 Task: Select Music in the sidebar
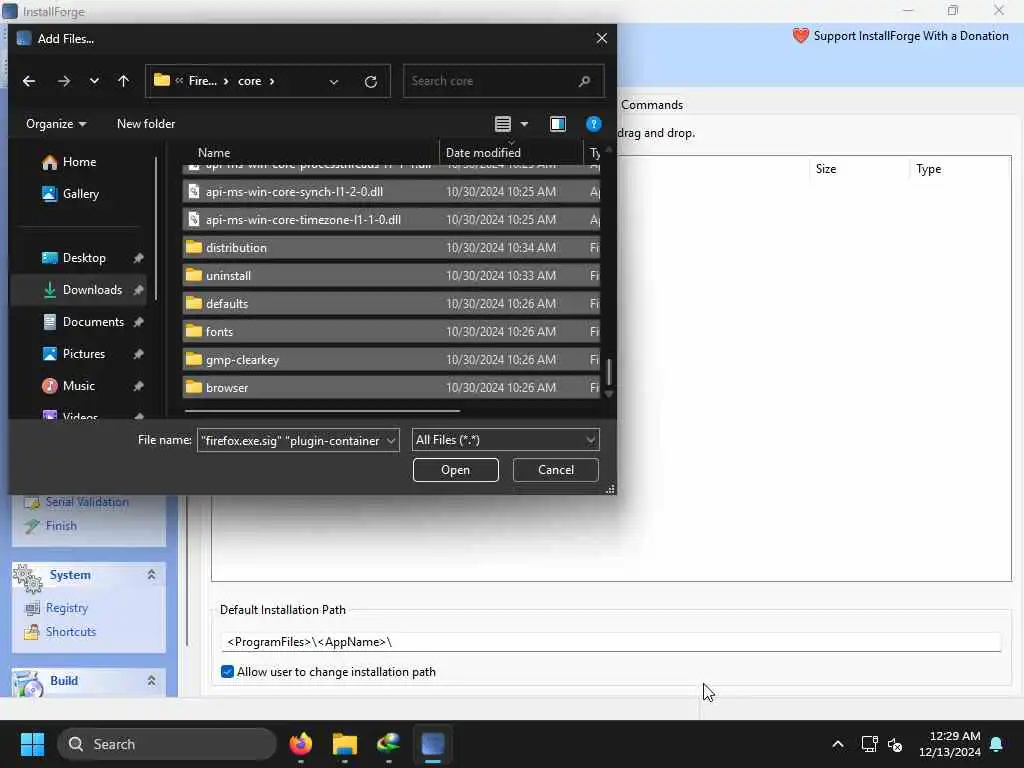(x=78, y=386)
